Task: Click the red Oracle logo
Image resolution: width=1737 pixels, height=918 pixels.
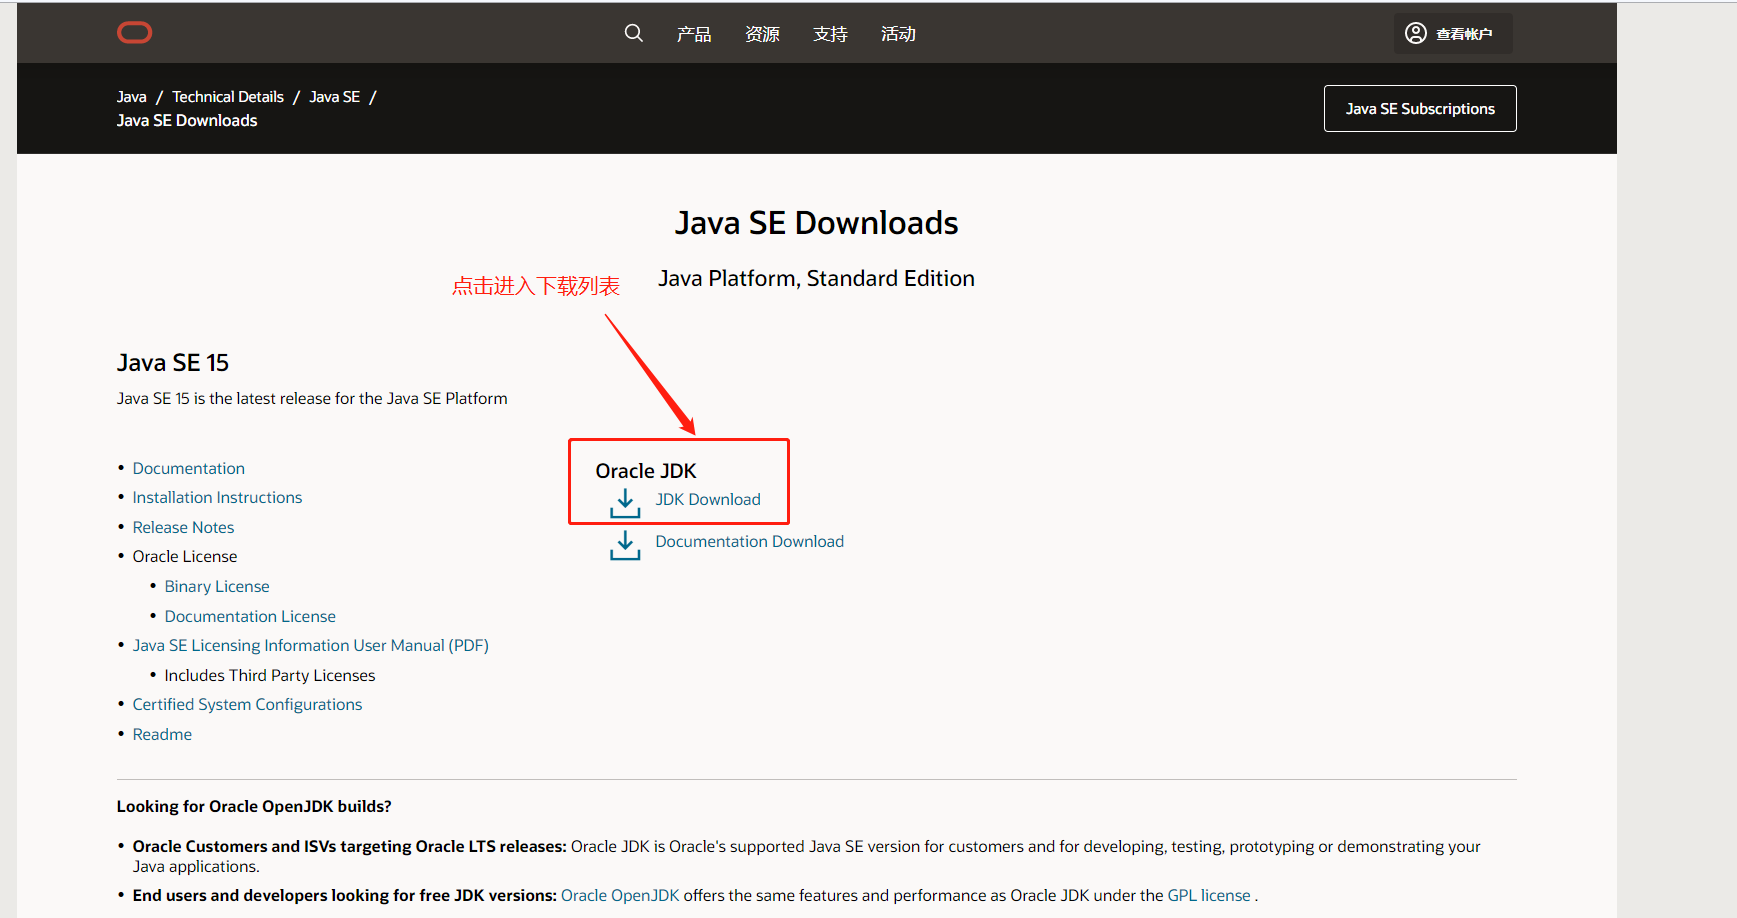Action: tap(134, 33)
